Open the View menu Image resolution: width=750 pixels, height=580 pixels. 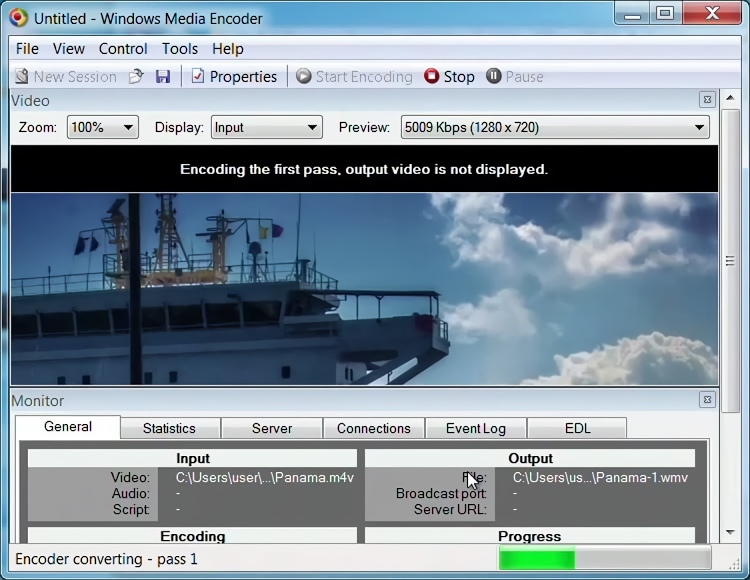click(x=68, y=49)
